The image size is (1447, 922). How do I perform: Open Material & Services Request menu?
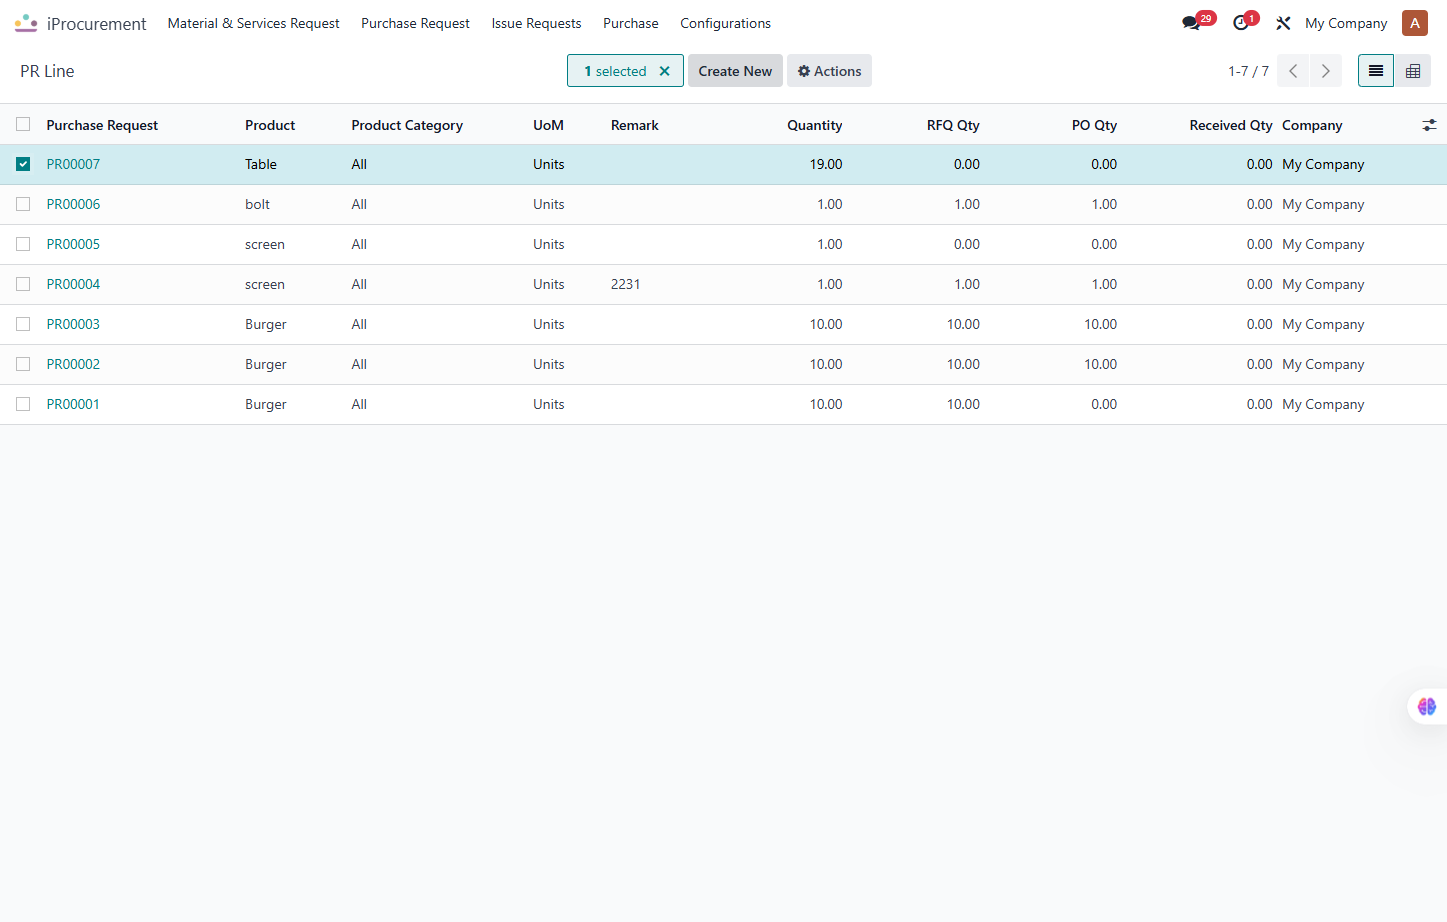253,23
